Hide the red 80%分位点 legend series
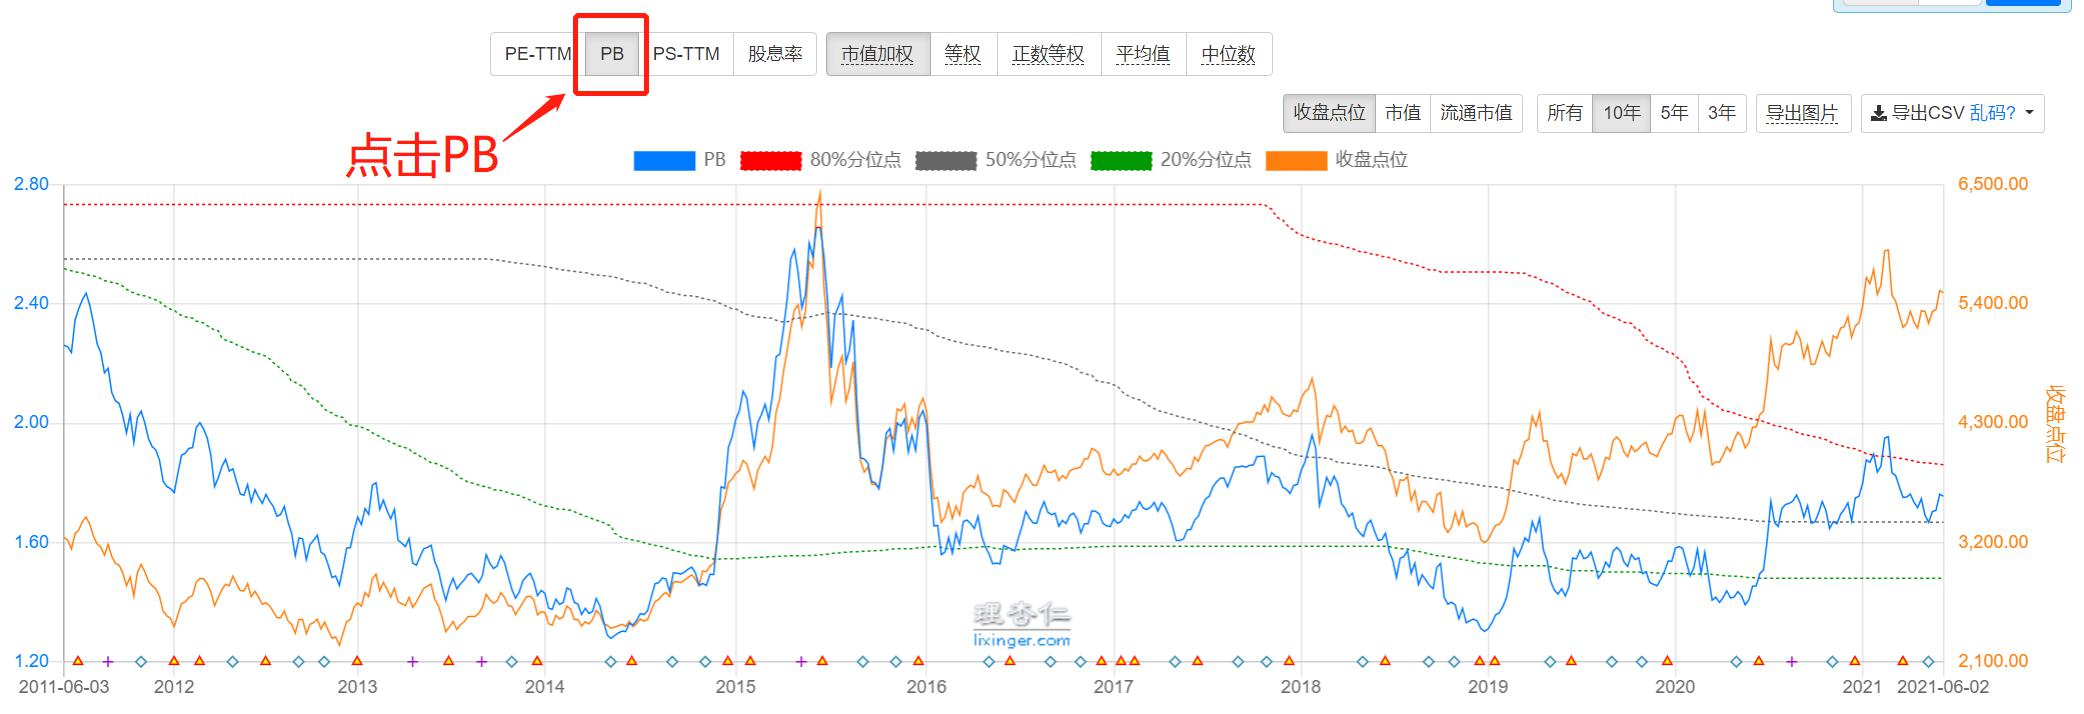2084x714 pixels. click(820, 160)
